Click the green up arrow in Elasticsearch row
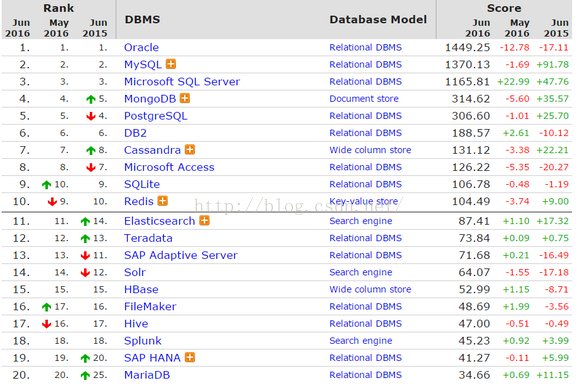 85,221
